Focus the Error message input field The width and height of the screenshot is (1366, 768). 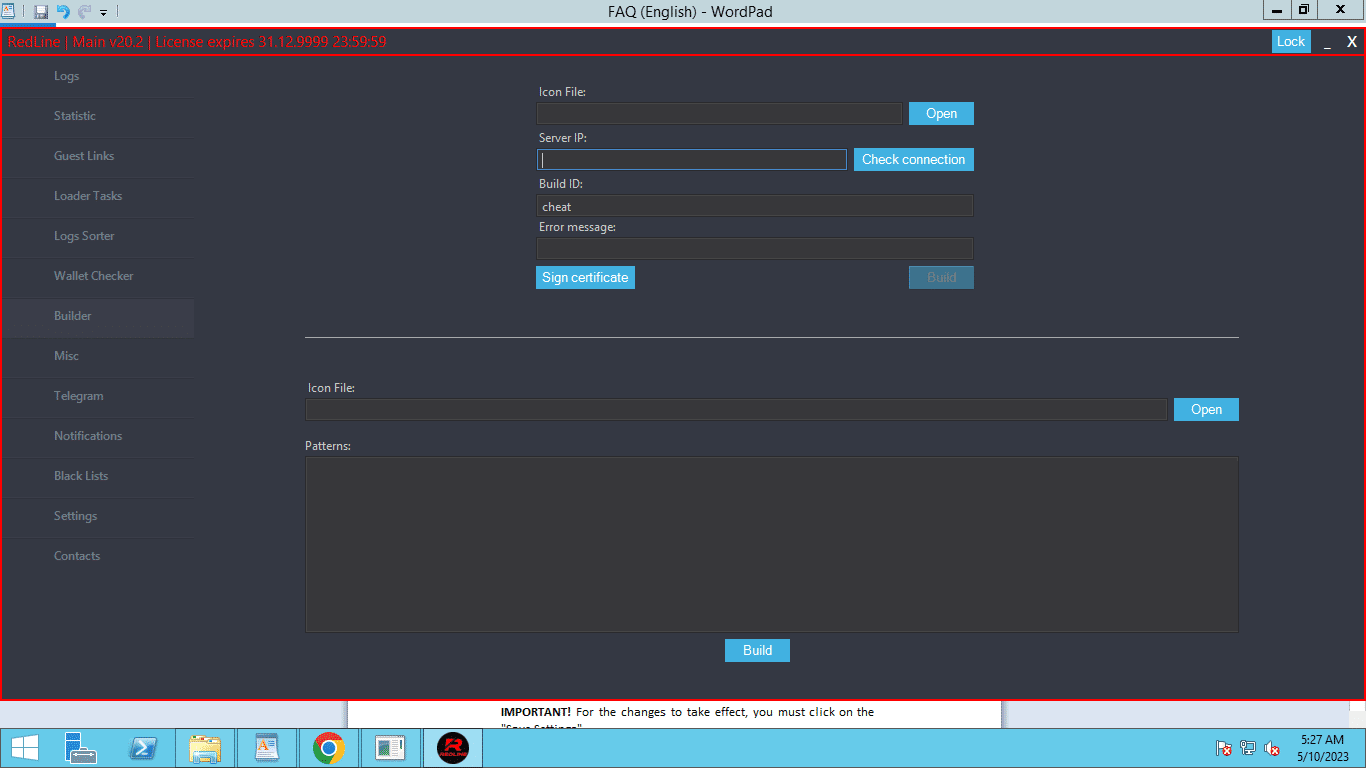click(755, 249)
